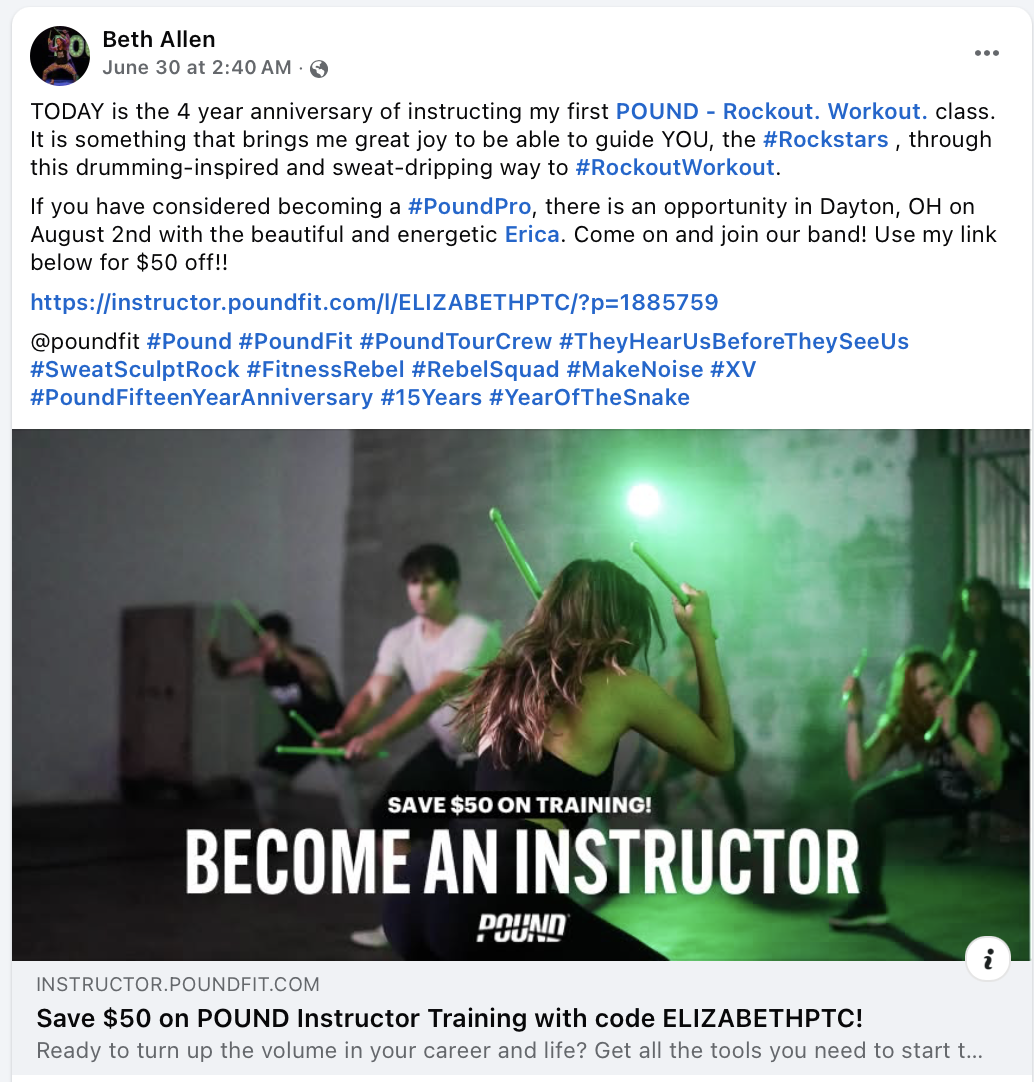Open the three-dot post options menu

click(986, 53)
